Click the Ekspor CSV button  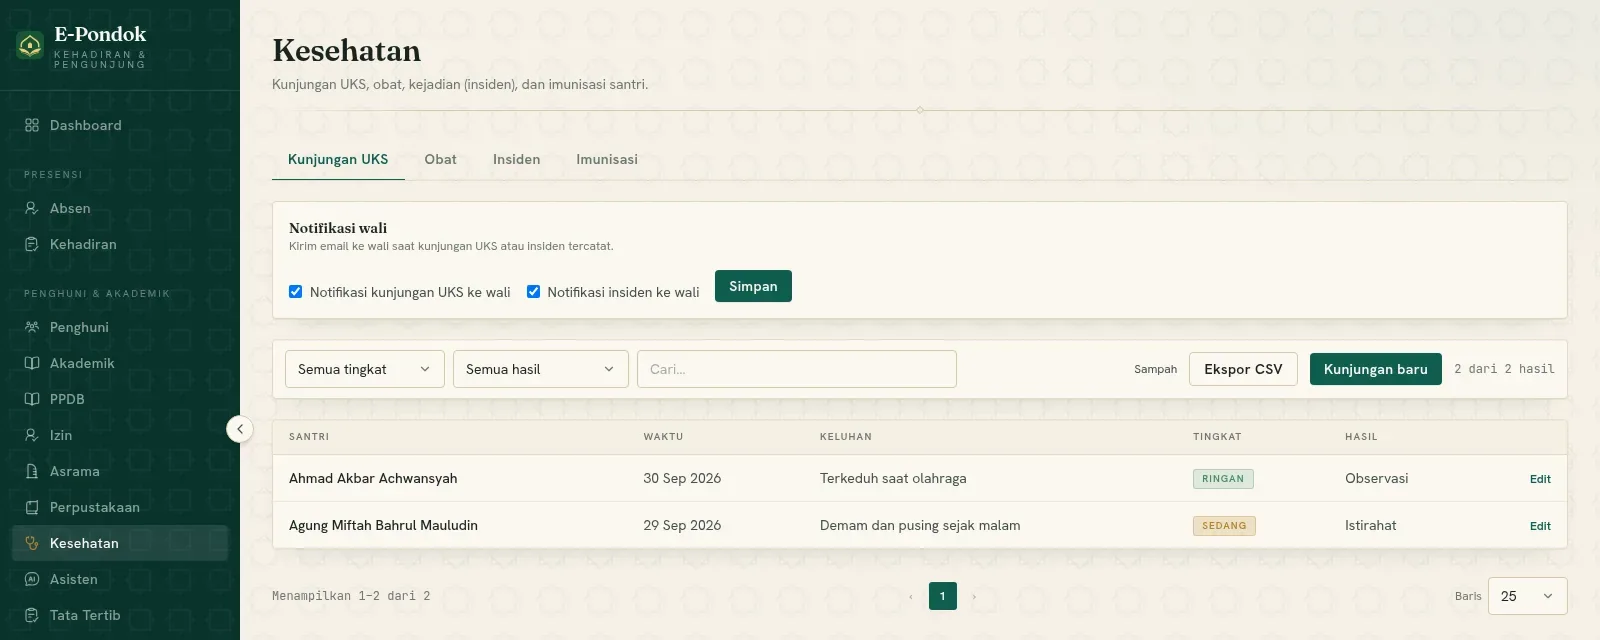click(1243, 369)
